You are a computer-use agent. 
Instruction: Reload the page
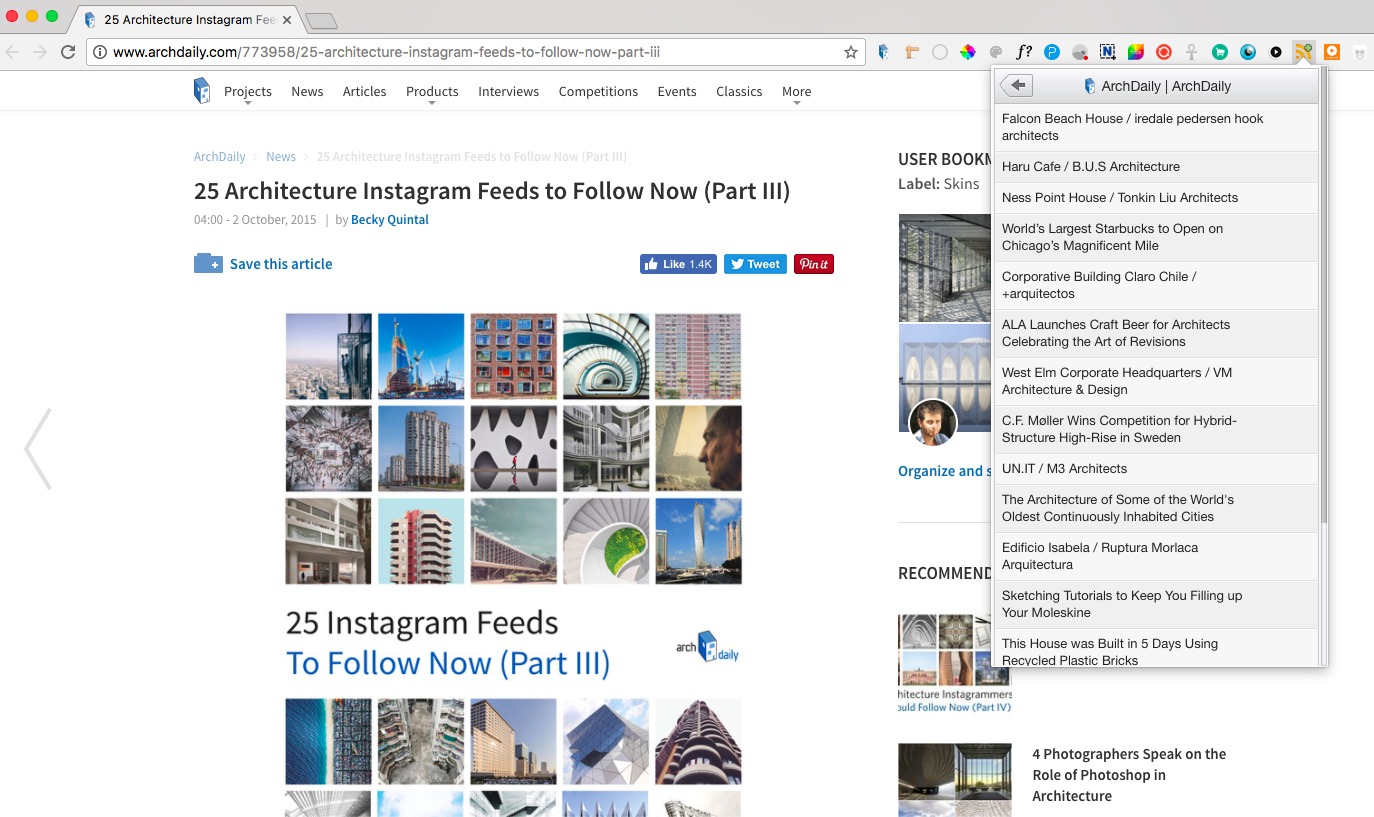68,52
